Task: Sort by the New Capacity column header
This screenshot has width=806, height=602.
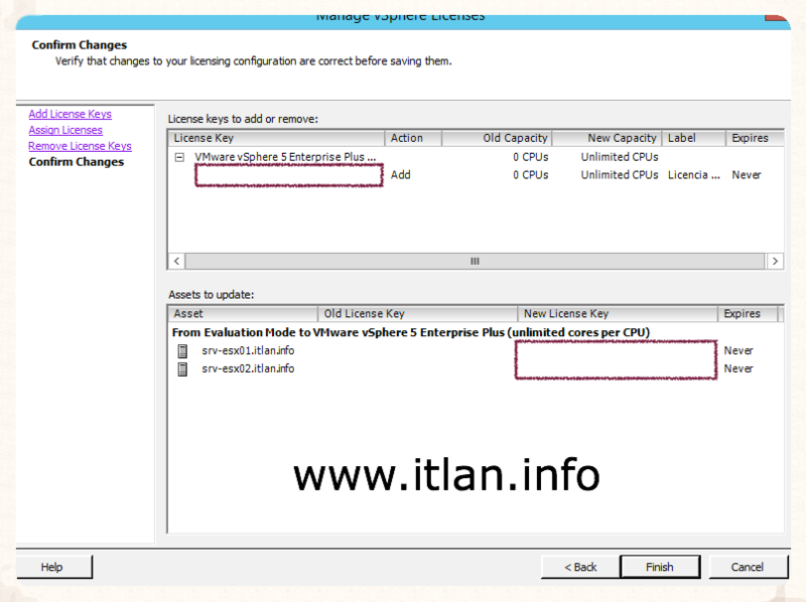Action: 607,138
